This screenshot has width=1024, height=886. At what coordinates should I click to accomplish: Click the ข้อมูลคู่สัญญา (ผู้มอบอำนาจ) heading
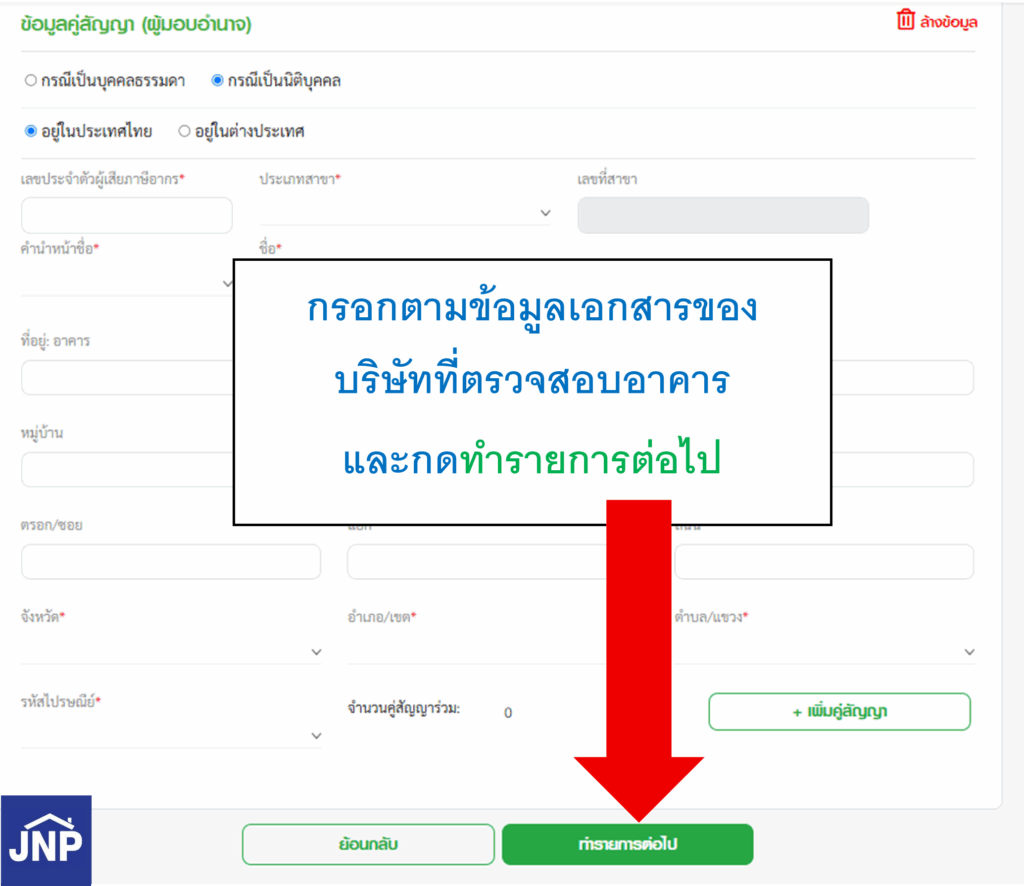point(136,25)
